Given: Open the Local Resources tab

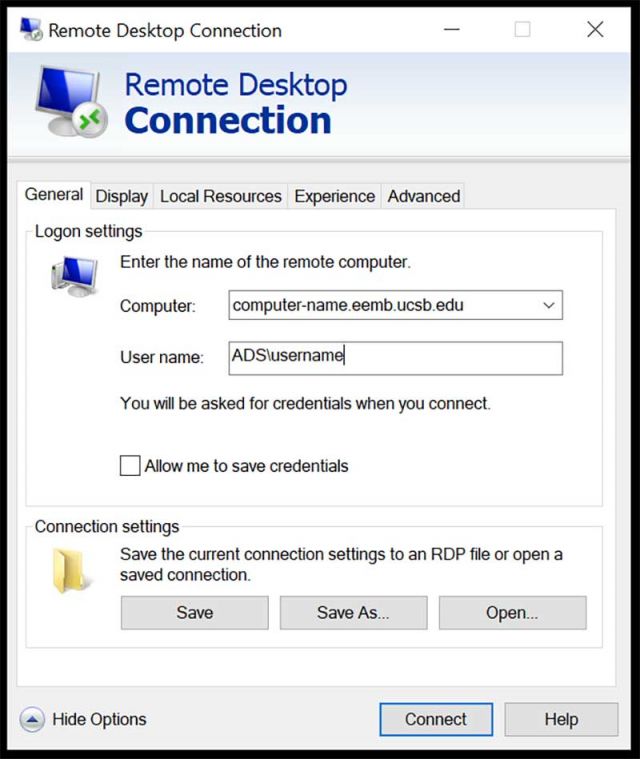Looking at the screenshot, I should pyautogui.click(x=221, y=196).
